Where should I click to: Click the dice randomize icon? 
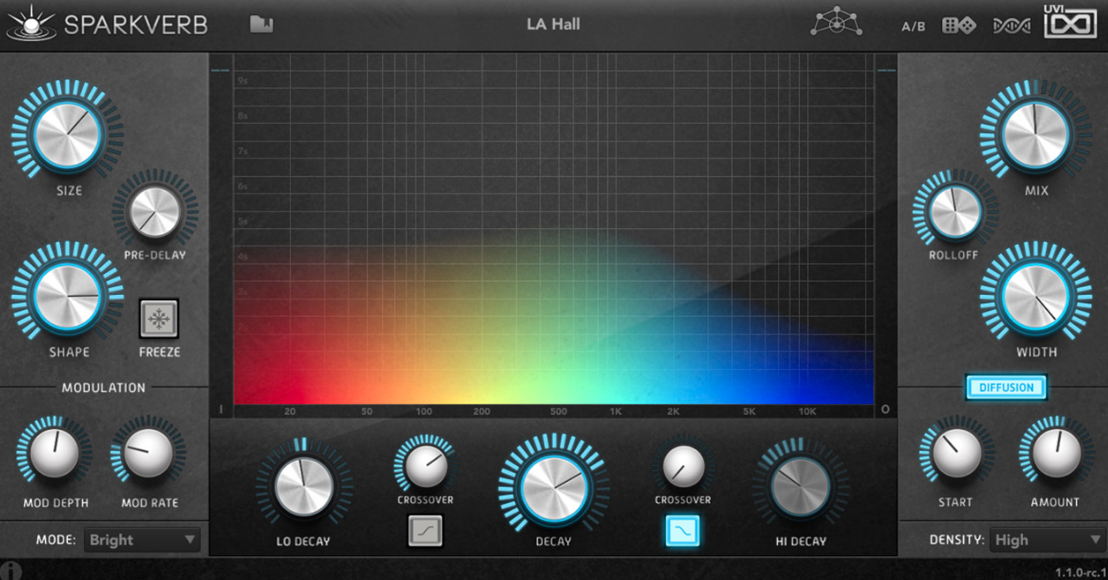[x=959, y=26]
